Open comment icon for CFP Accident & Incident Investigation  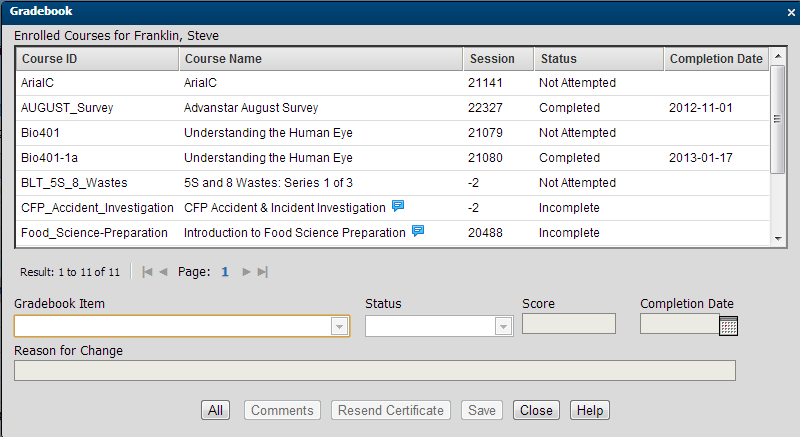pos(398,207)
